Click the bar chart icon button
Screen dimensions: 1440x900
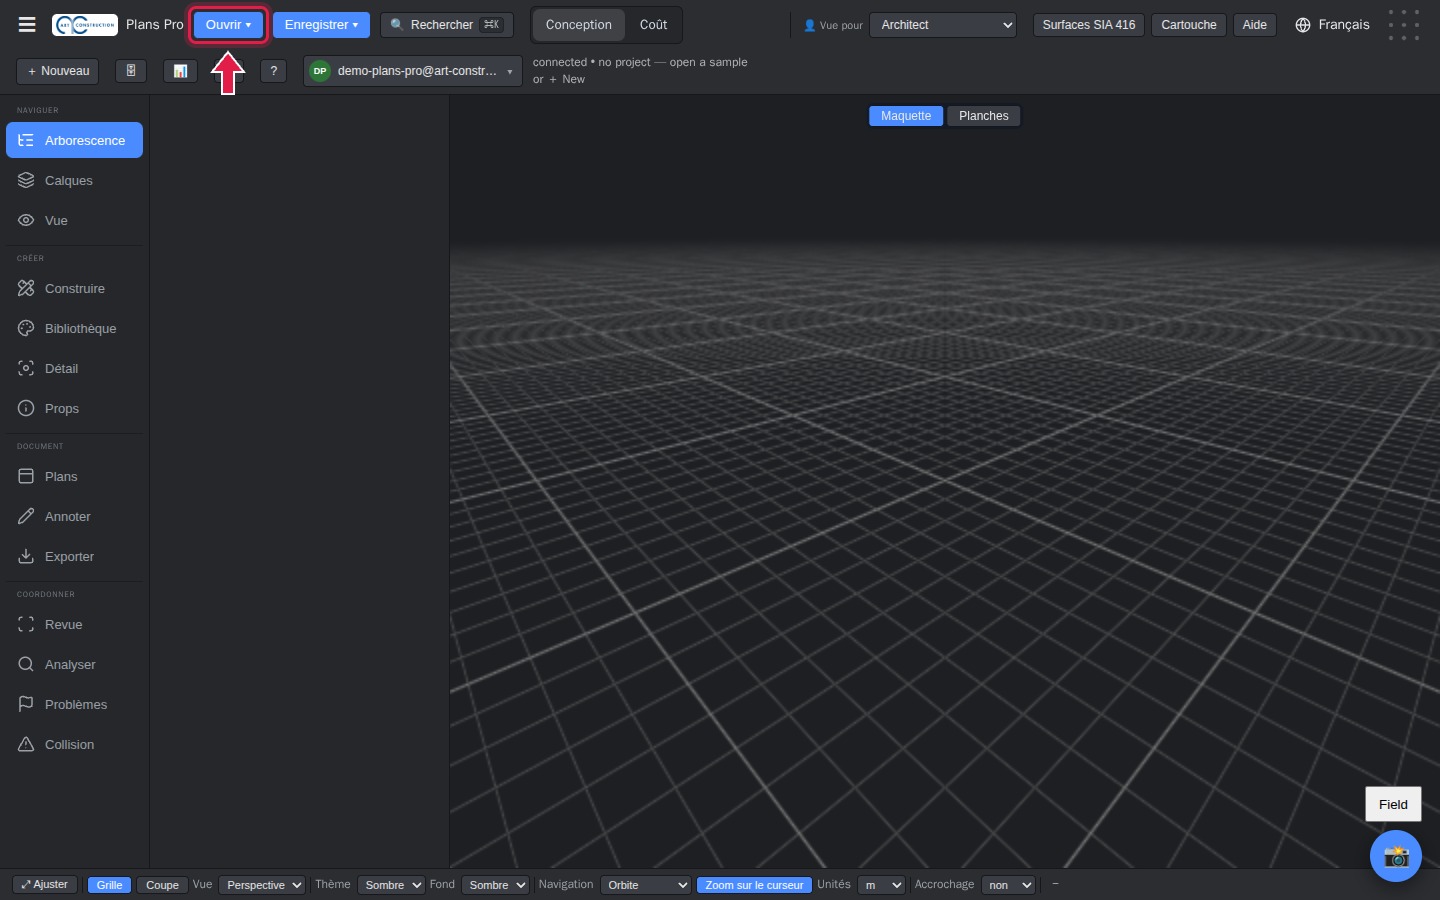pos(180,71)
